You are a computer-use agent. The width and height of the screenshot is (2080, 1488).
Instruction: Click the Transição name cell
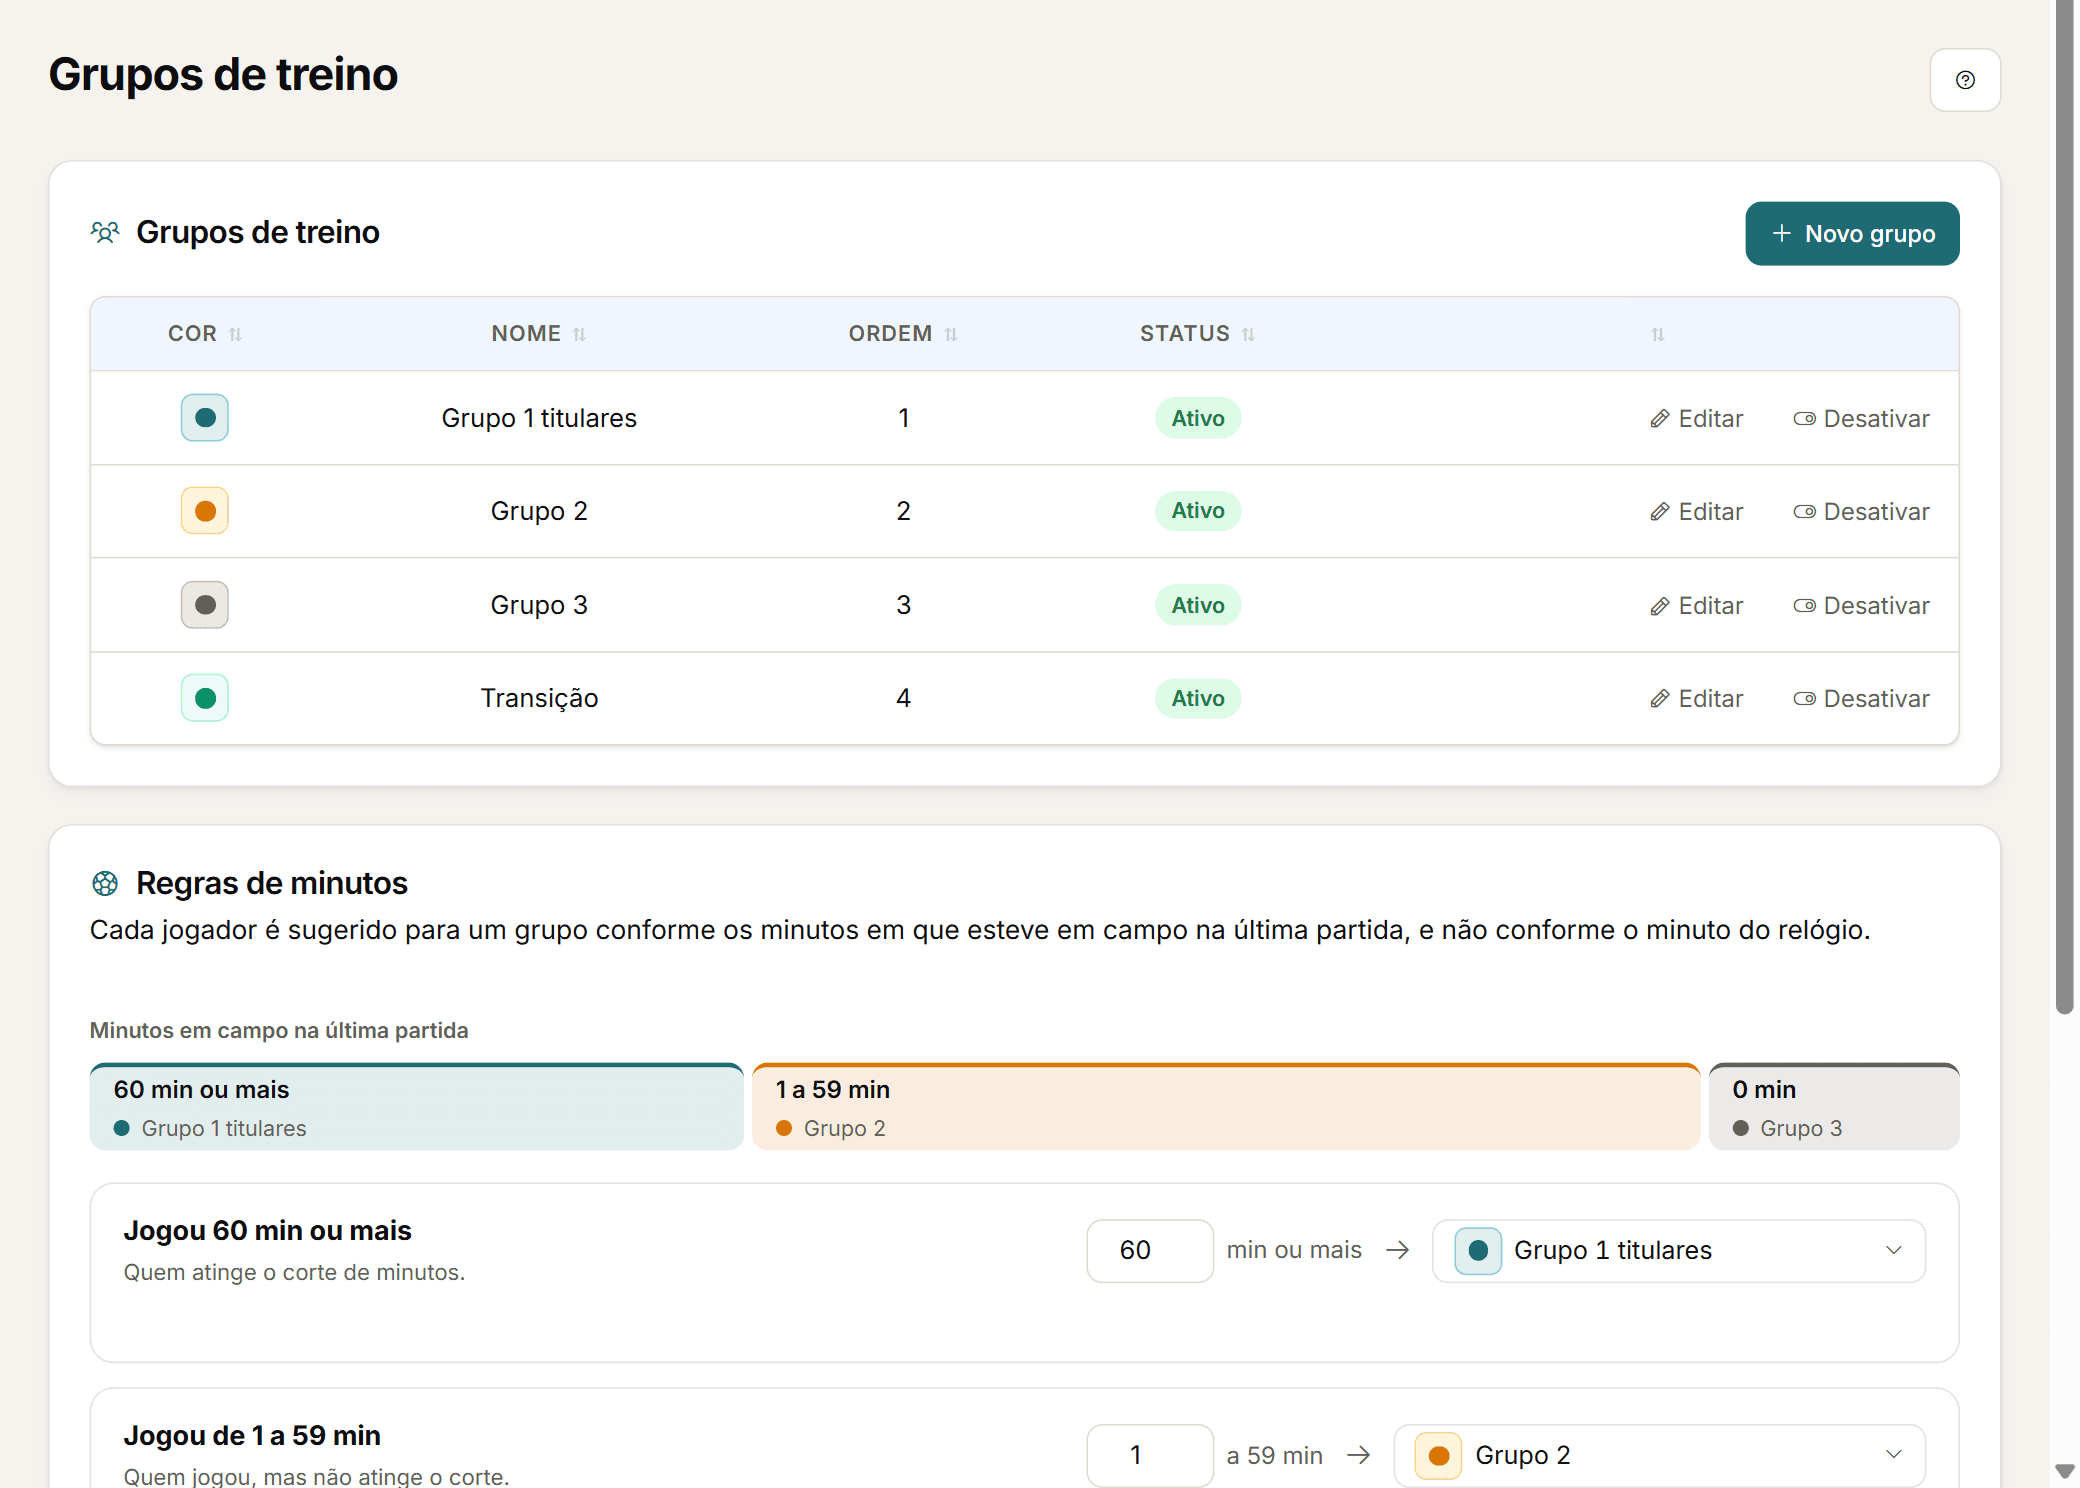pyautogui.click(x=539, y=698)
